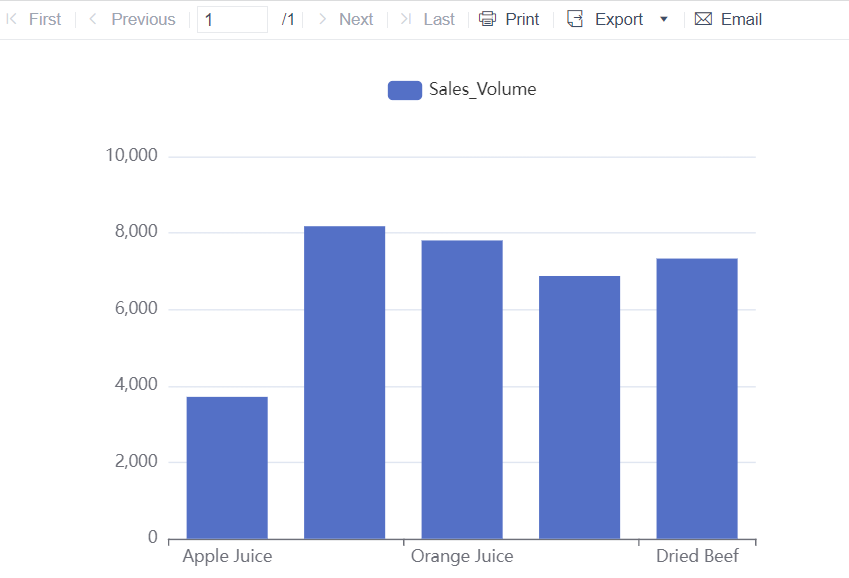849x578 pixels.
Task: Click the Last page navigation icon
Action: point(404,19)
